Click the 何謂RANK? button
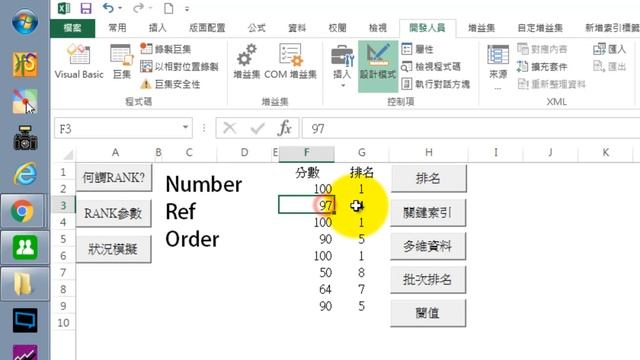640x360 pixels. 113,178
